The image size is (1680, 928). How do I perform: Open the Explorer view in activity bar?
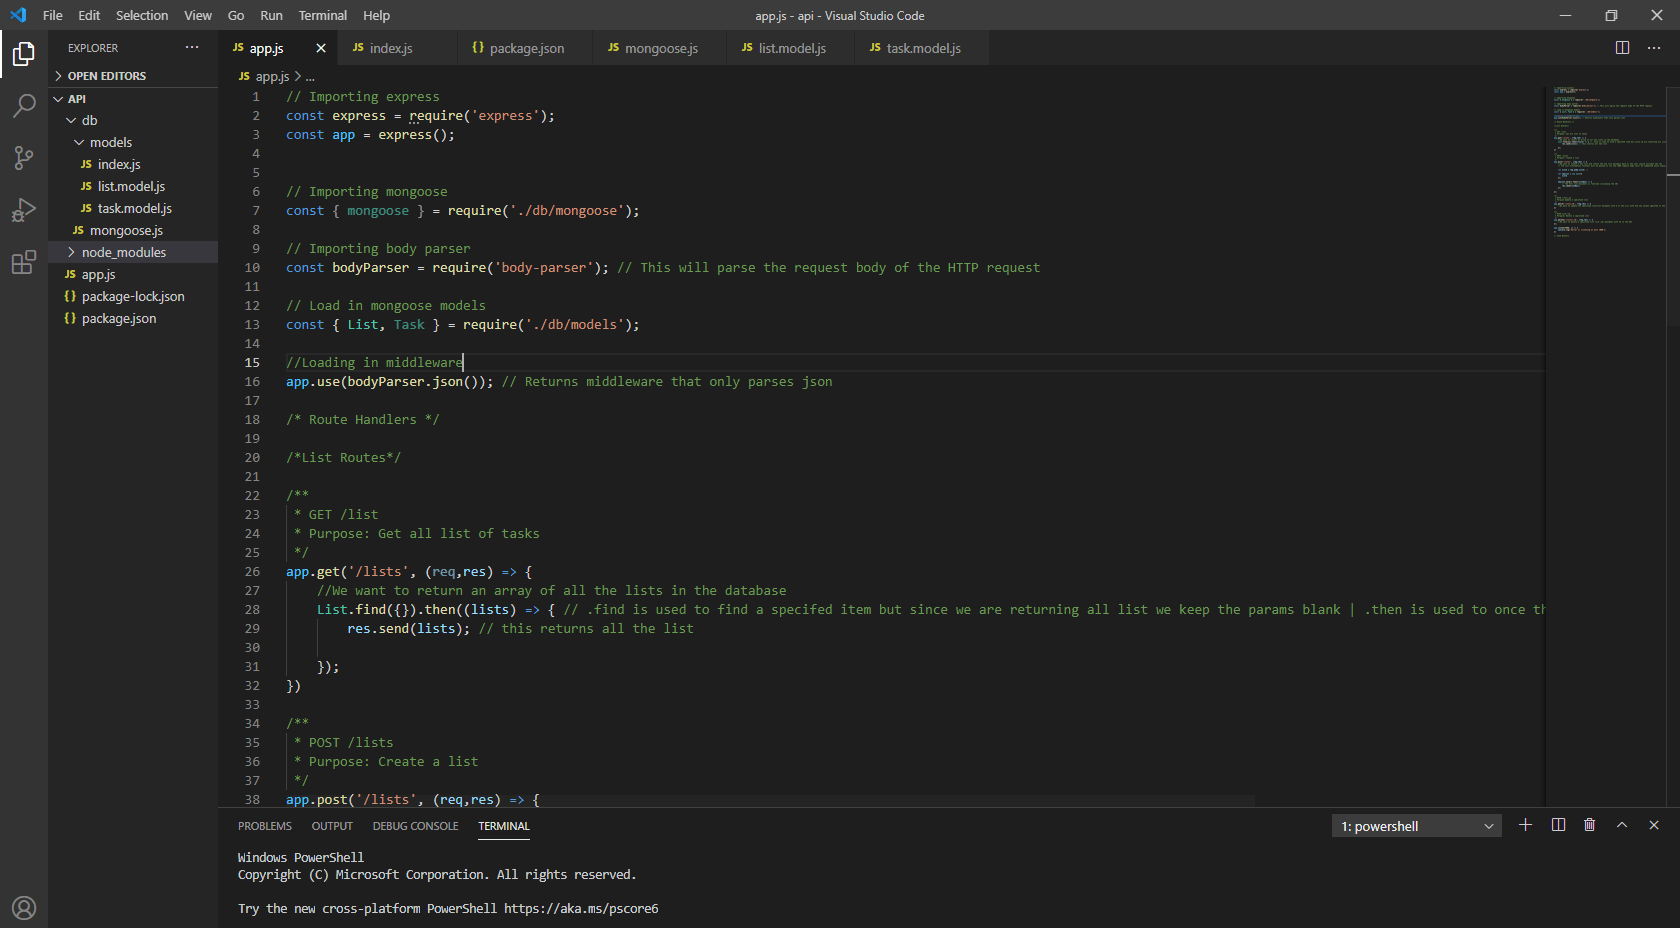click(x=24, y=54)
